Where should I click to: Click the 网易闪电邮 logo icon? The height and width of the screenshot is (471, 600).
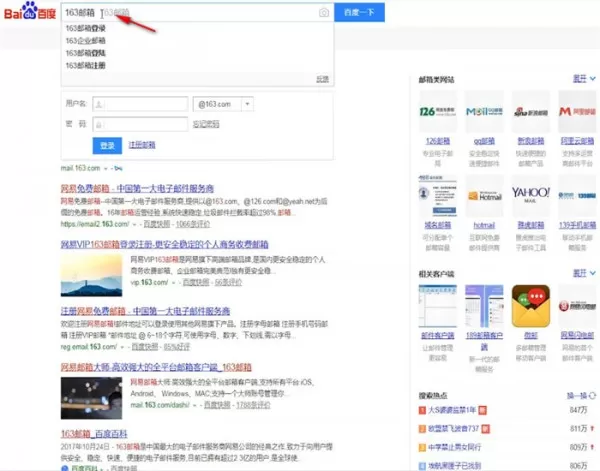click(x=577, y=306)
